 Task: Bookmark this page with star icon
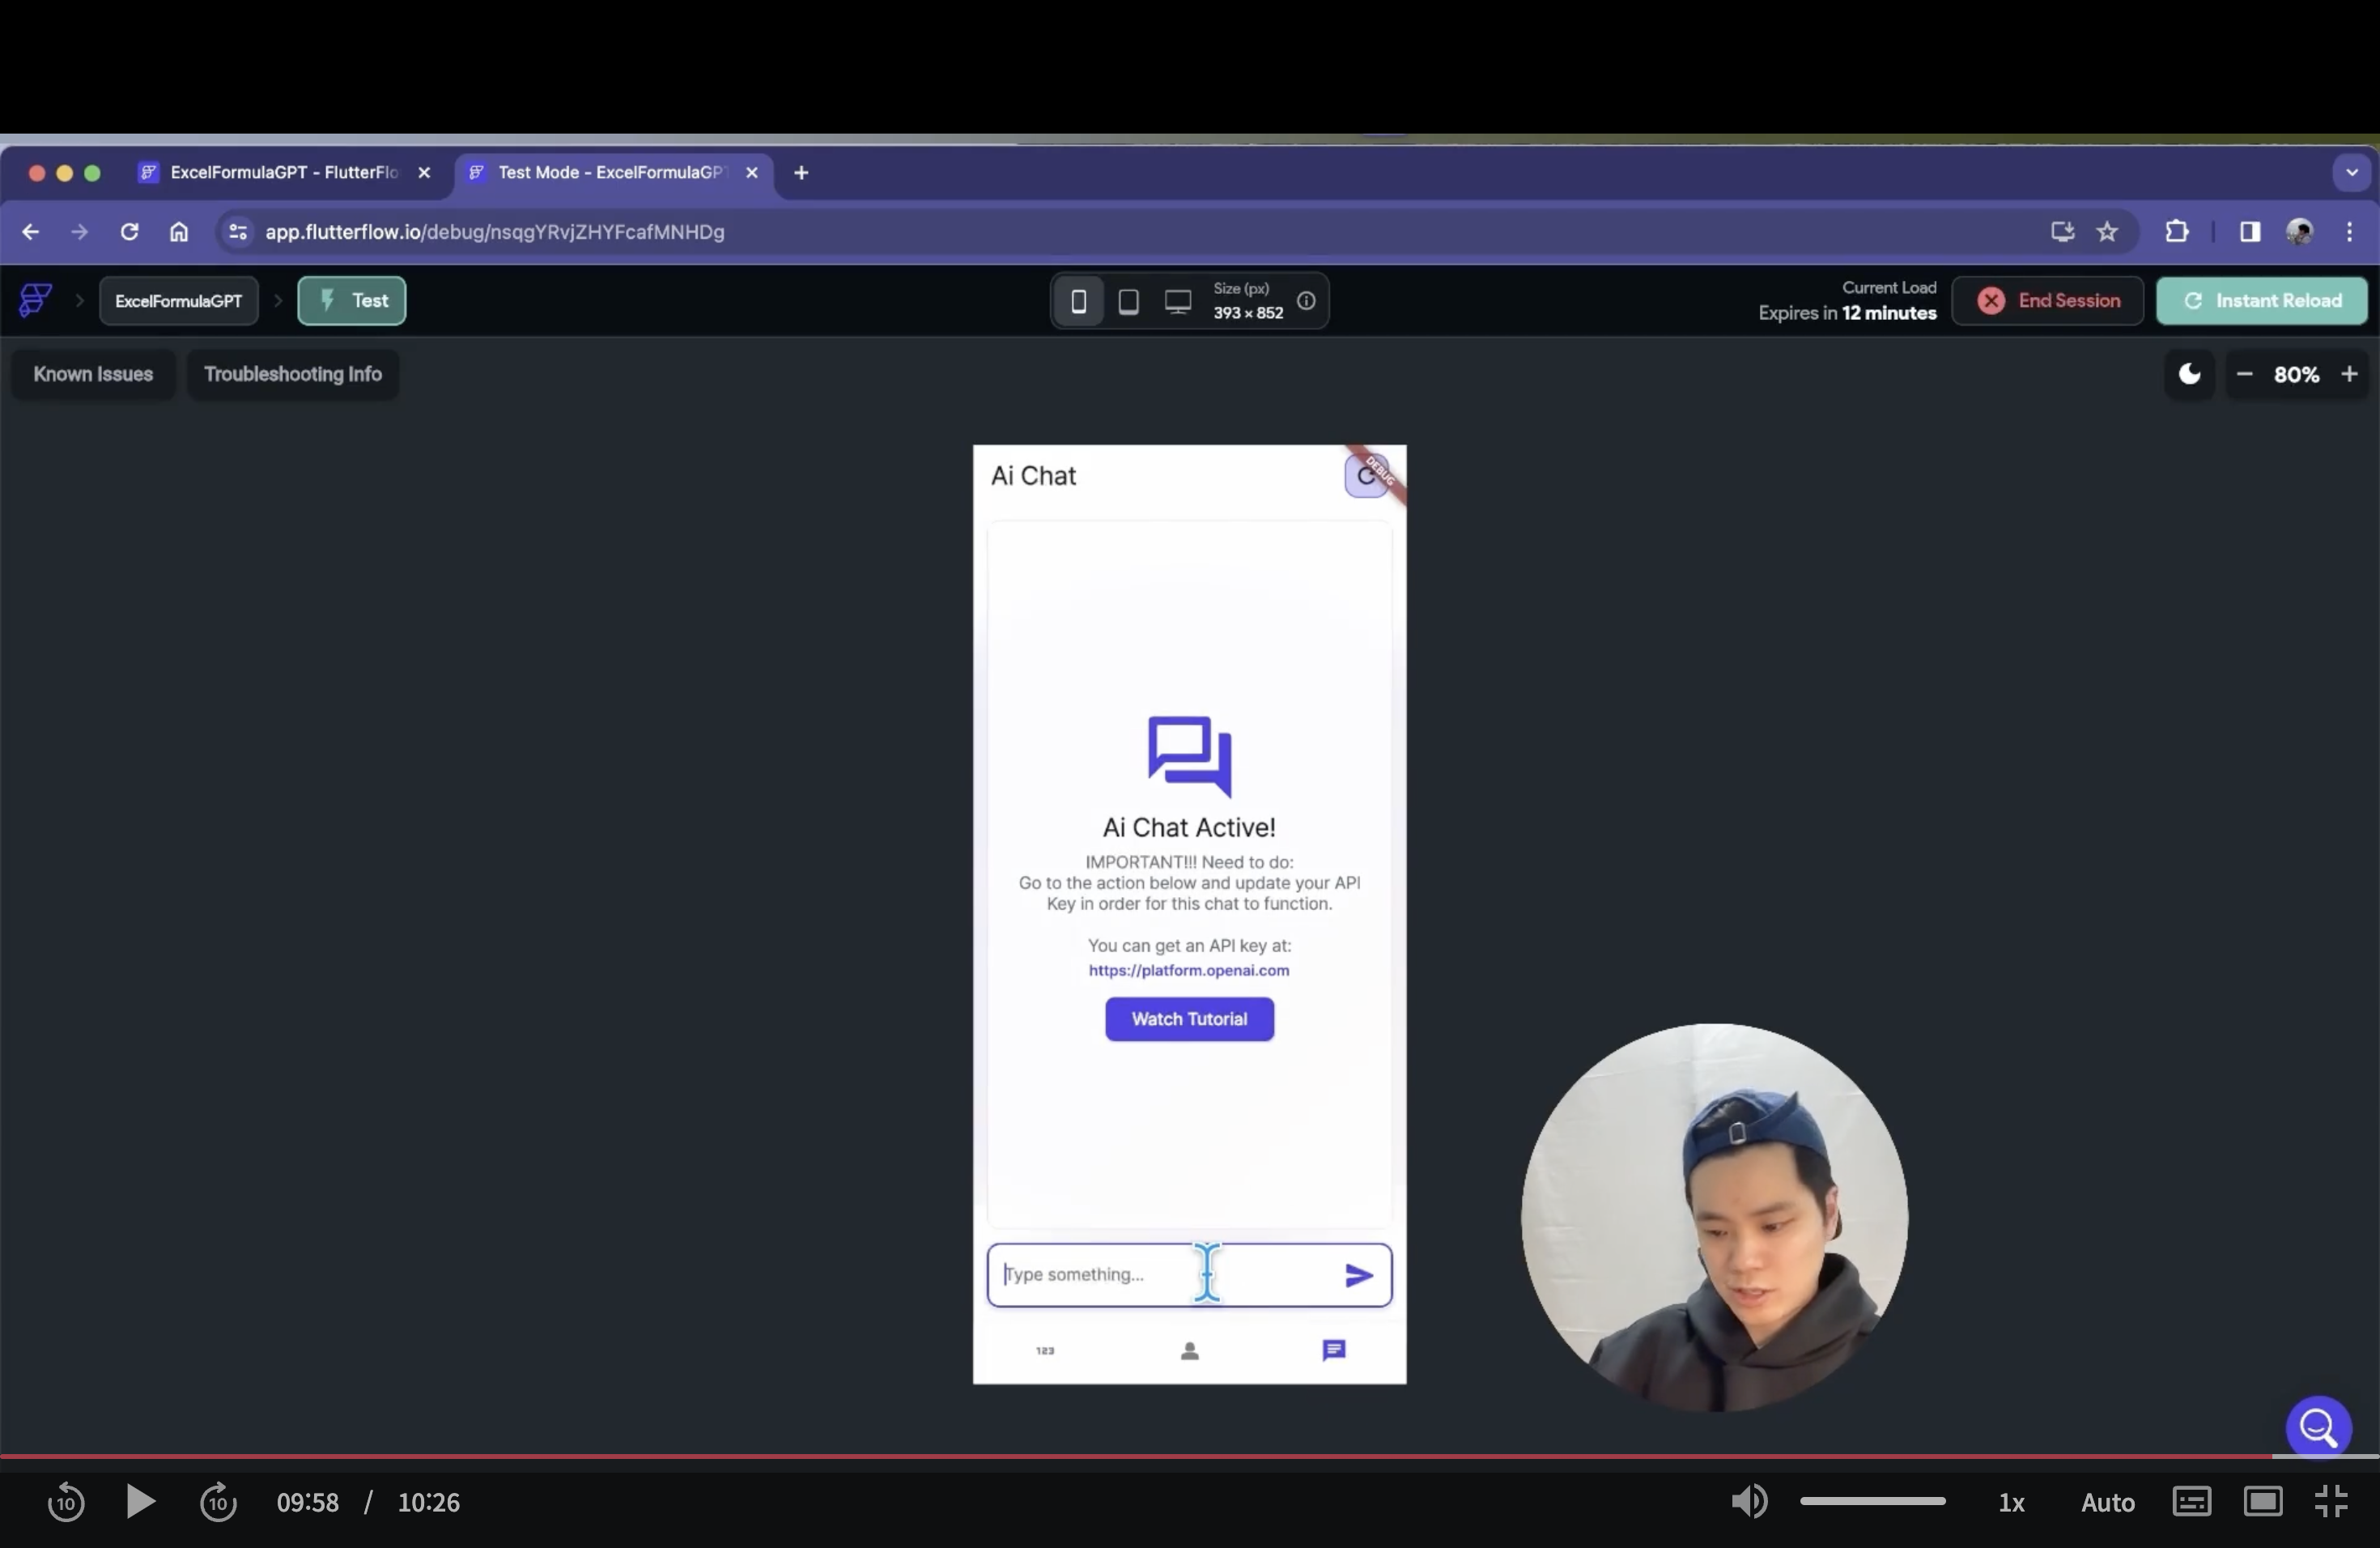click(2108, 232)
